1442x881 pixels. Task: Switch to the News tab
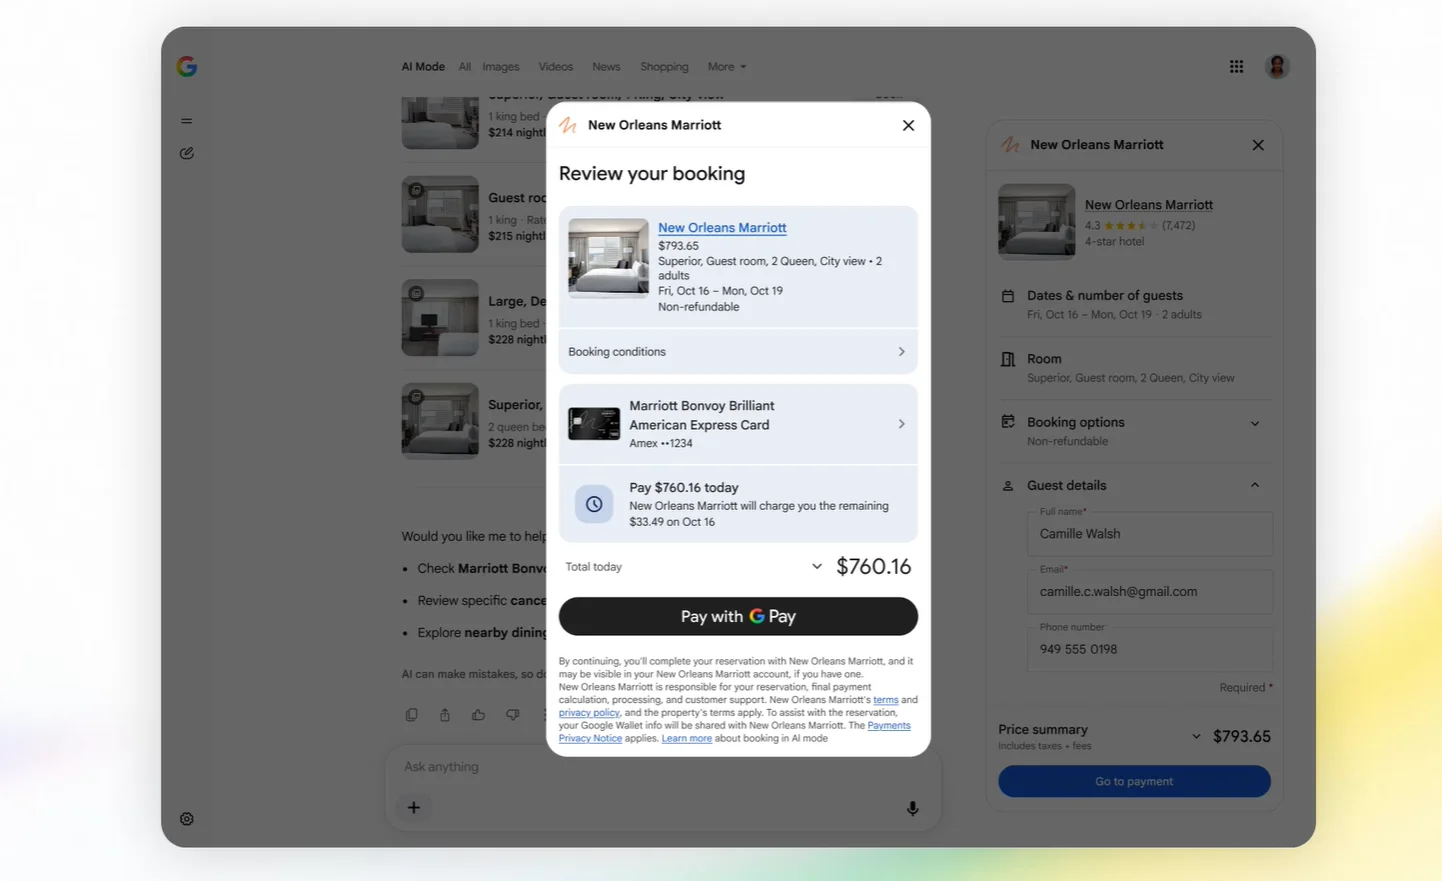coord(606,67)
